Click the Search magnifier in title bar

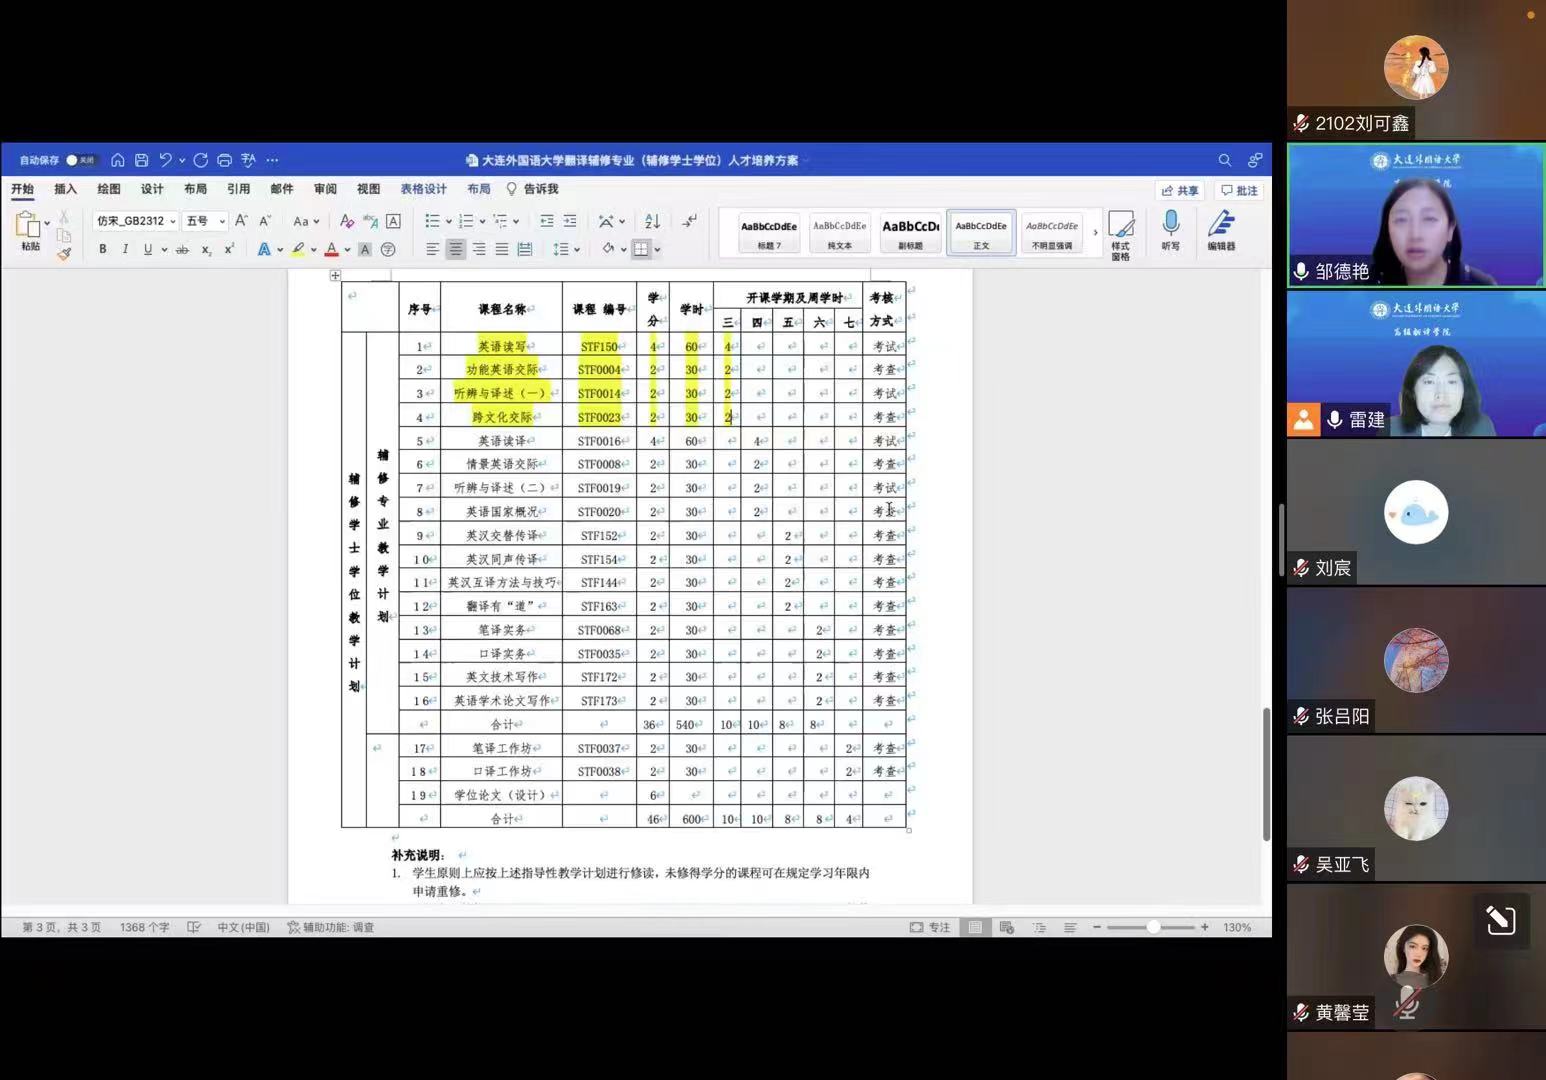(x=1224, y=160)
